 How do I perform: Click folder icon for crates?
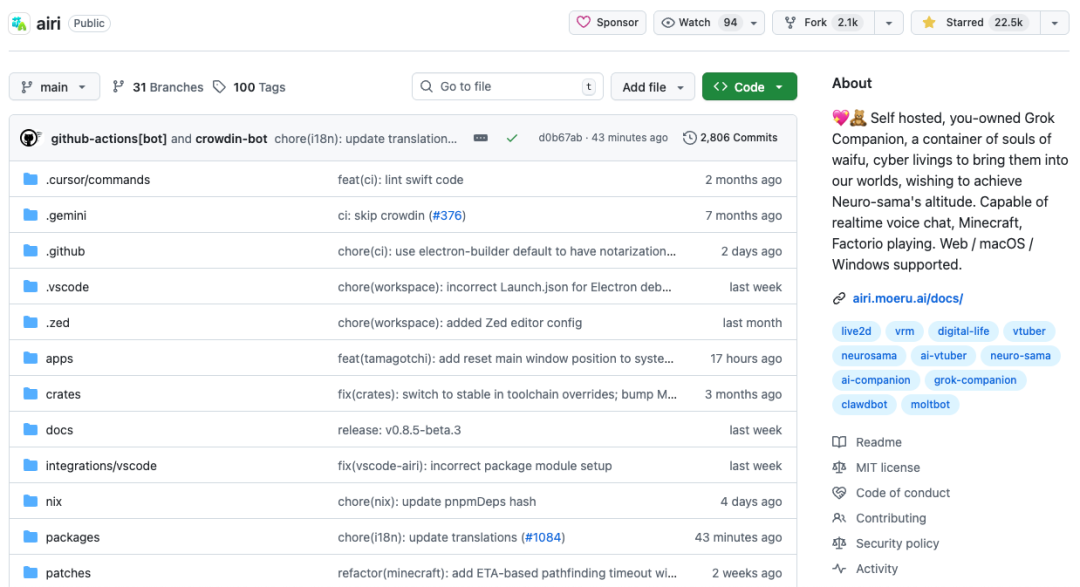click(30, 393)
